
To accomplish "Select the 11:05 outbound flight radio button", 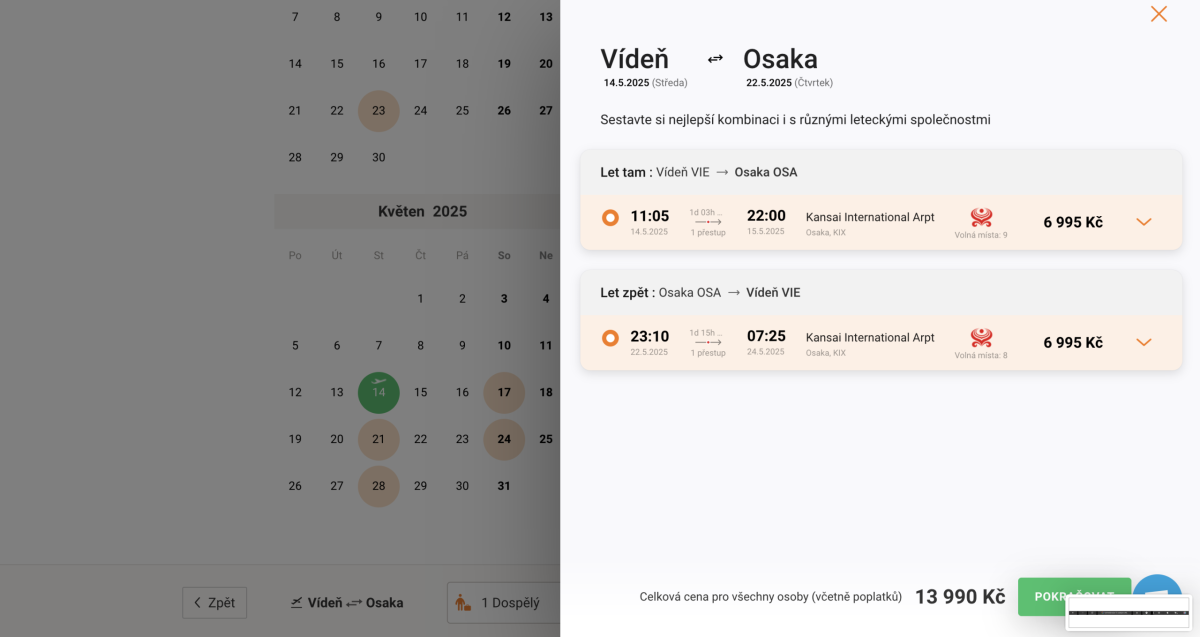I will click(x=610, y=217).
